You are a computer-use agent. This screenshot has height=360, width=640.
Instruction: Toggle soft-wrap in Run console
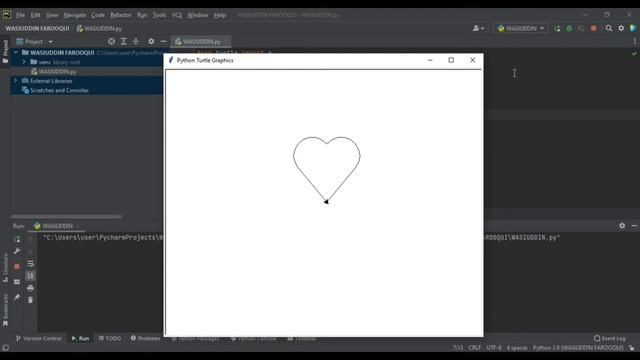30,264
